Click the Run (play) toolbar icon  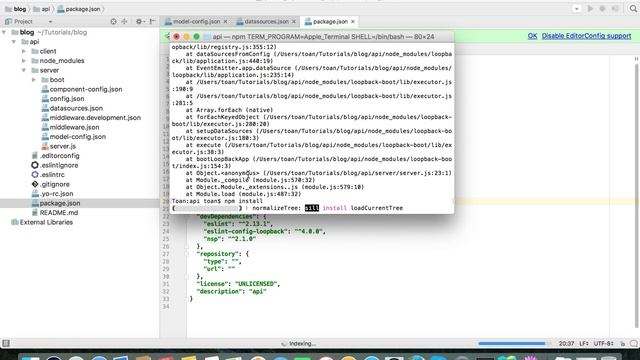tap(590, 9)
